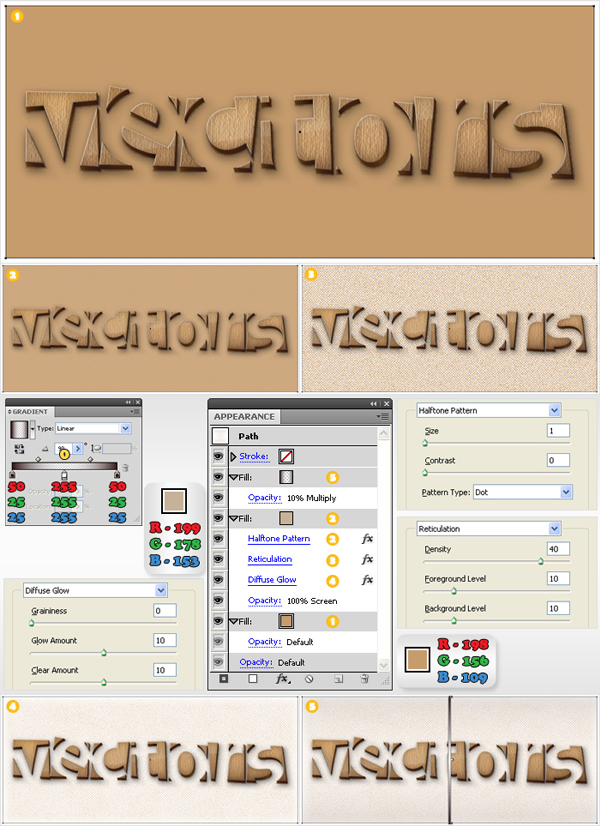The height and width of the screenshot is (826, 600).
Task: Expand the Stroke attribute disclosure triangle
Action: pyautogui.click(x=234, y=456)
